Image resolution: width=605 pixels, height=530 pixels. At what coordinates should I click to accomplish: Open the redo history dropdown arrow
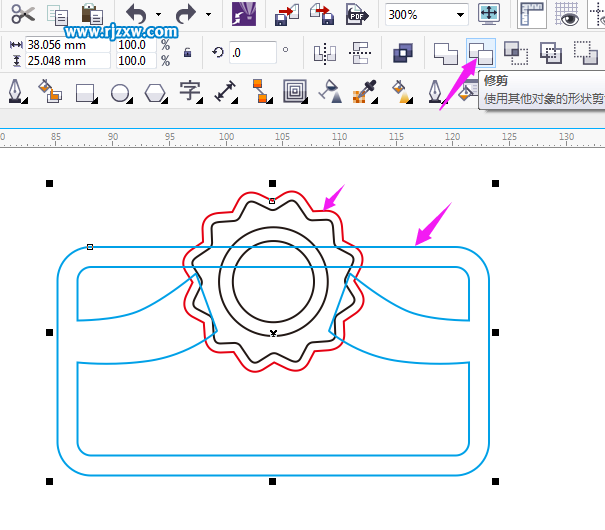(208, 15)
